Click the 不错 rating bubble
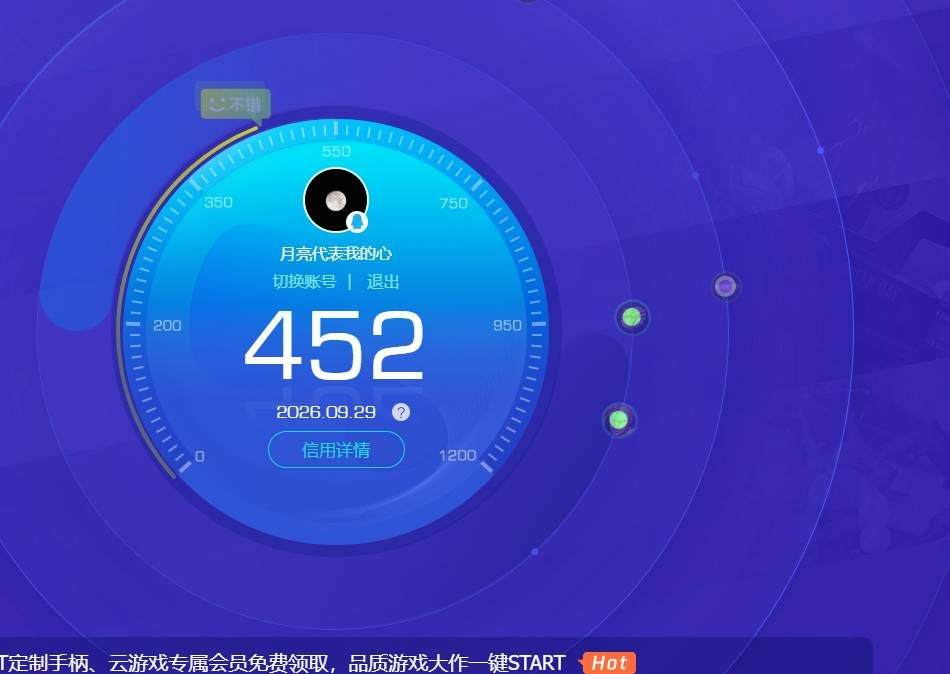950x674 pixels. (x=236, y=104)
